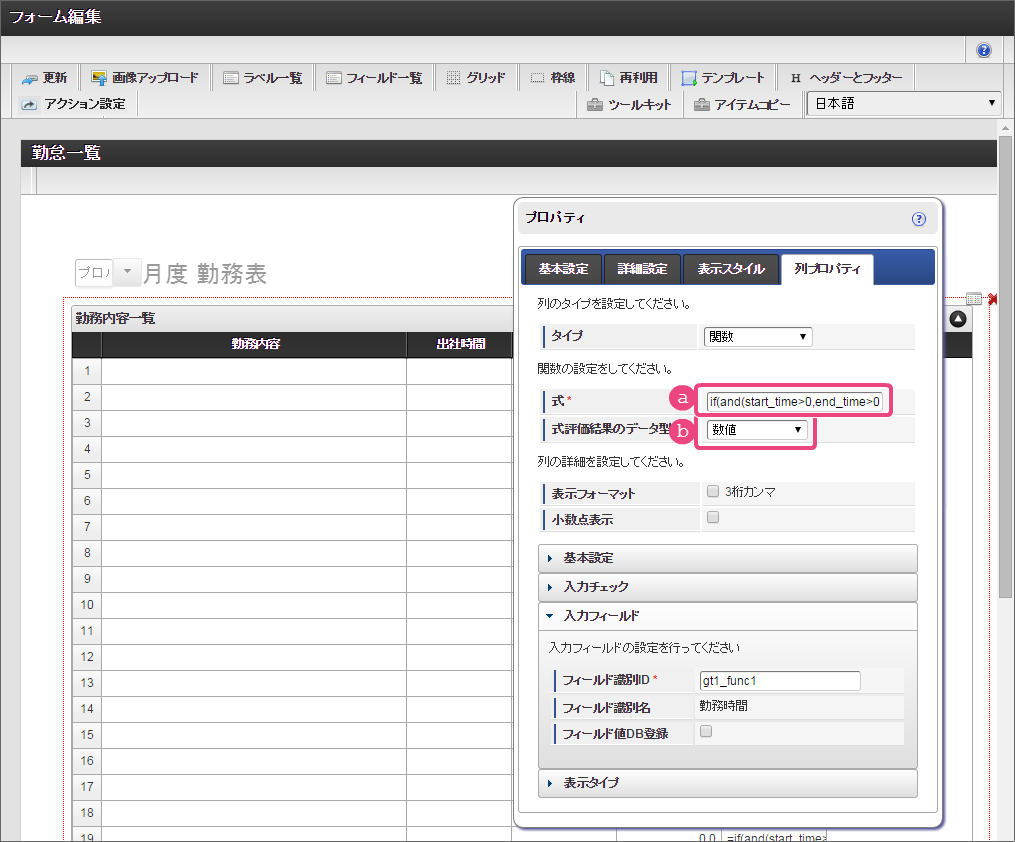Open the ラベル一覧 label list

(262, 78)
